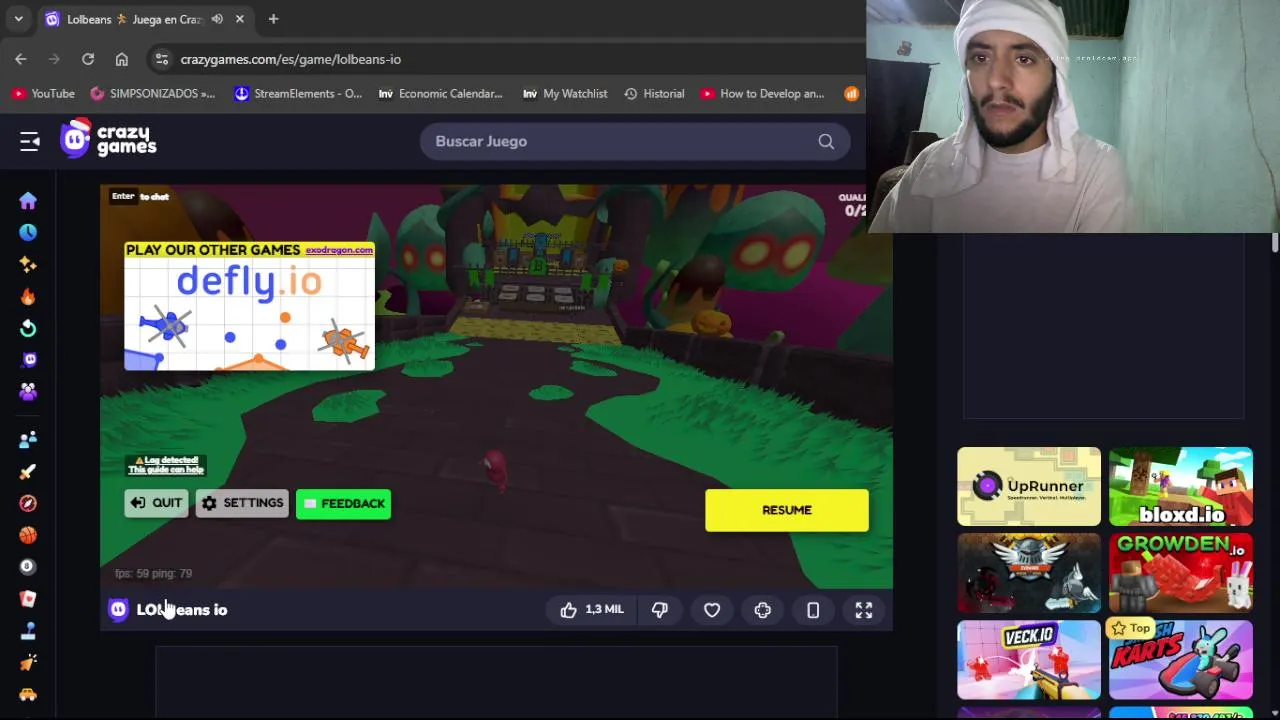This screenshot has height=720, width=1280.
Task: Open the tab search dropdown
Action: 18,19
